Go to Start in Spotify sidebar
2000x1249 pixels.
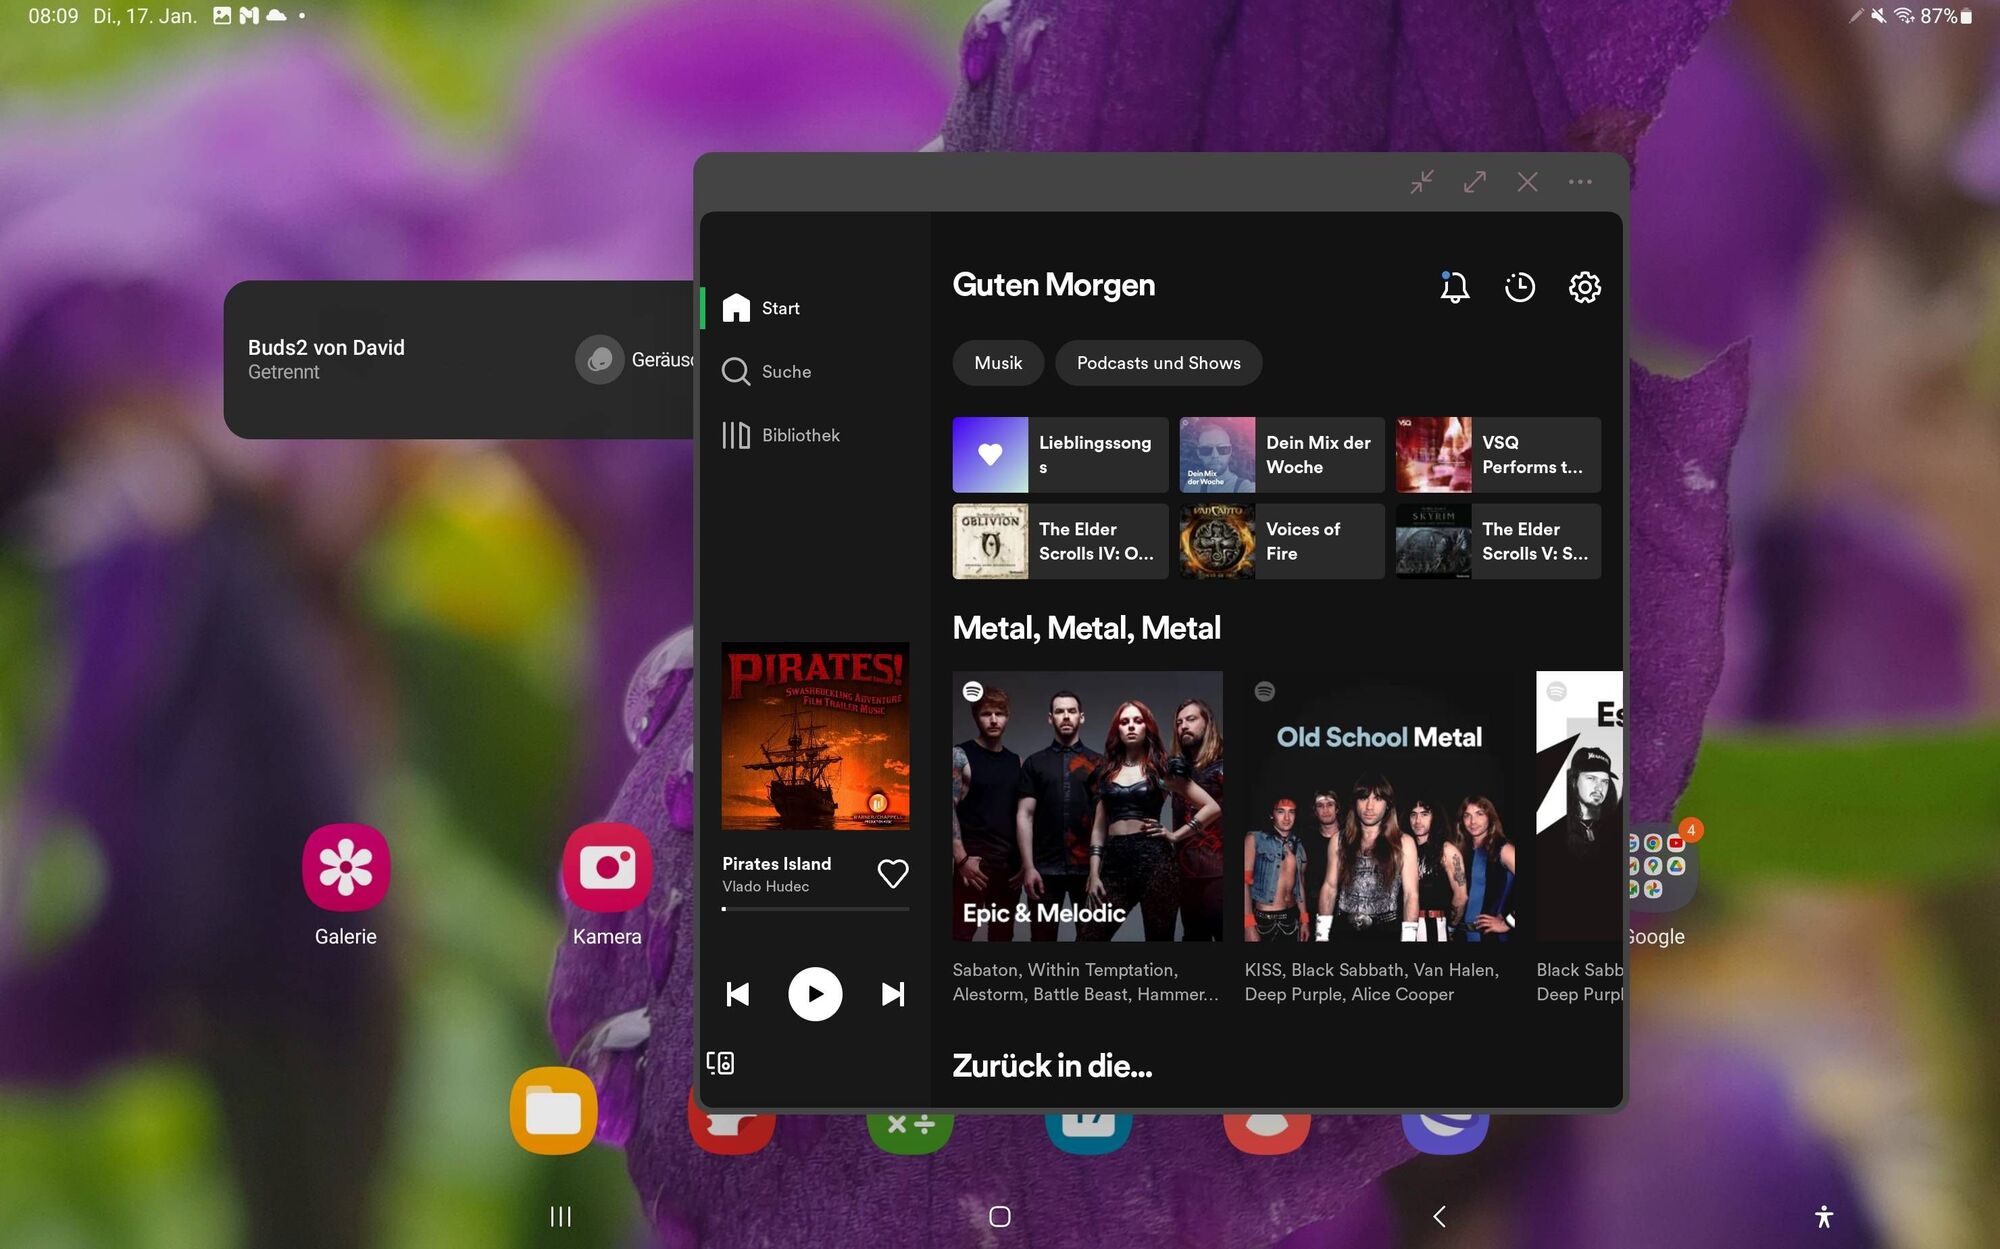click(x=762, y=308)
